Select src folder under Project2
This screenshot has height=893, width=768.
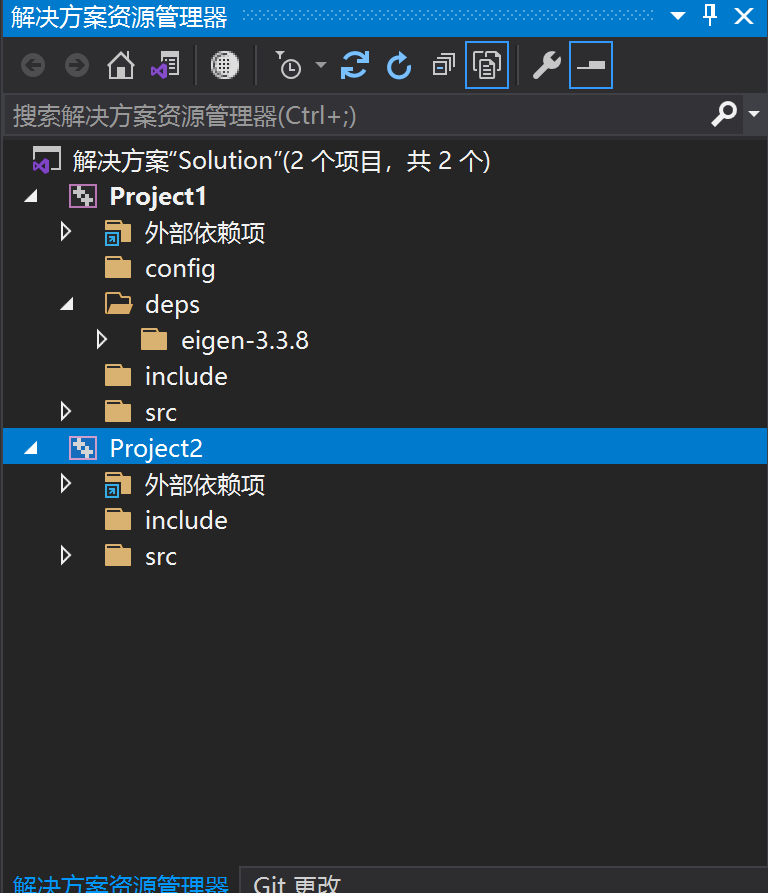coord(161,556)
